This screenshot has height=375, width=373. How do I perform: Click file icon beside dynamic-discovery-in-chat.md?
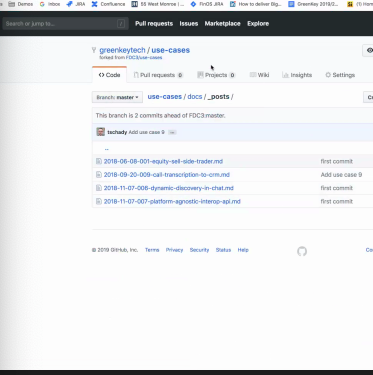click(x=99, y=188)
